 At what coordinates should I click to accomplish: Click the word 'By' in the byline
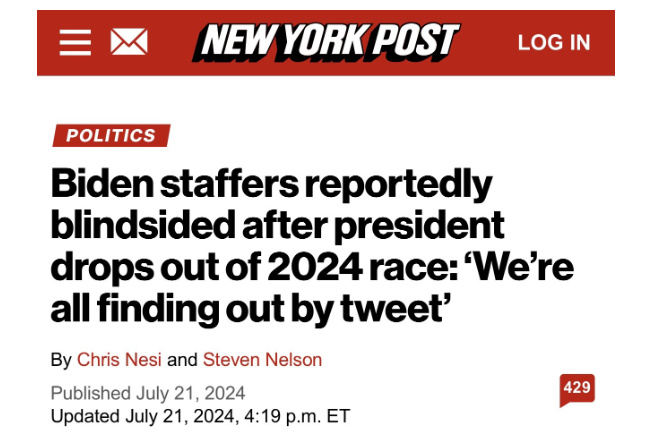pyautogui.click(x=60, y=360)
